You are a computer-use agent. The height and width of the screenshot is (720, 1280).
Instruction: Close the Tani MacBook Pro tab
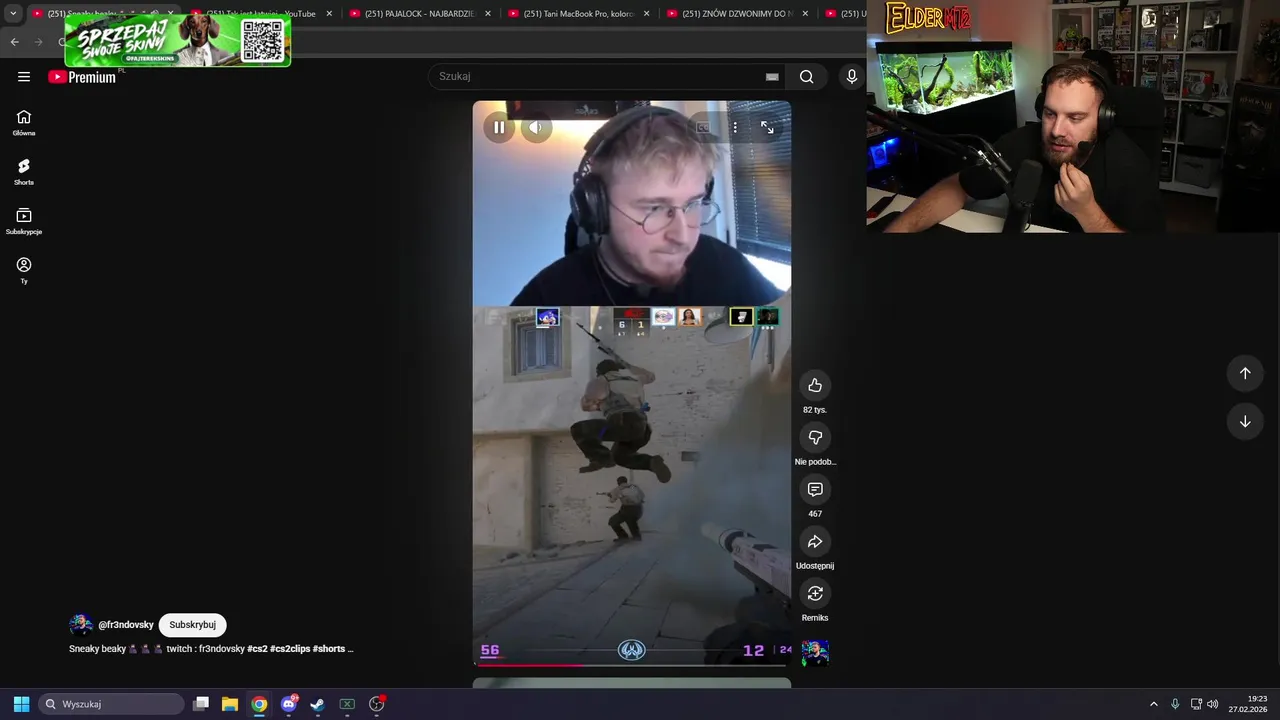646,14
